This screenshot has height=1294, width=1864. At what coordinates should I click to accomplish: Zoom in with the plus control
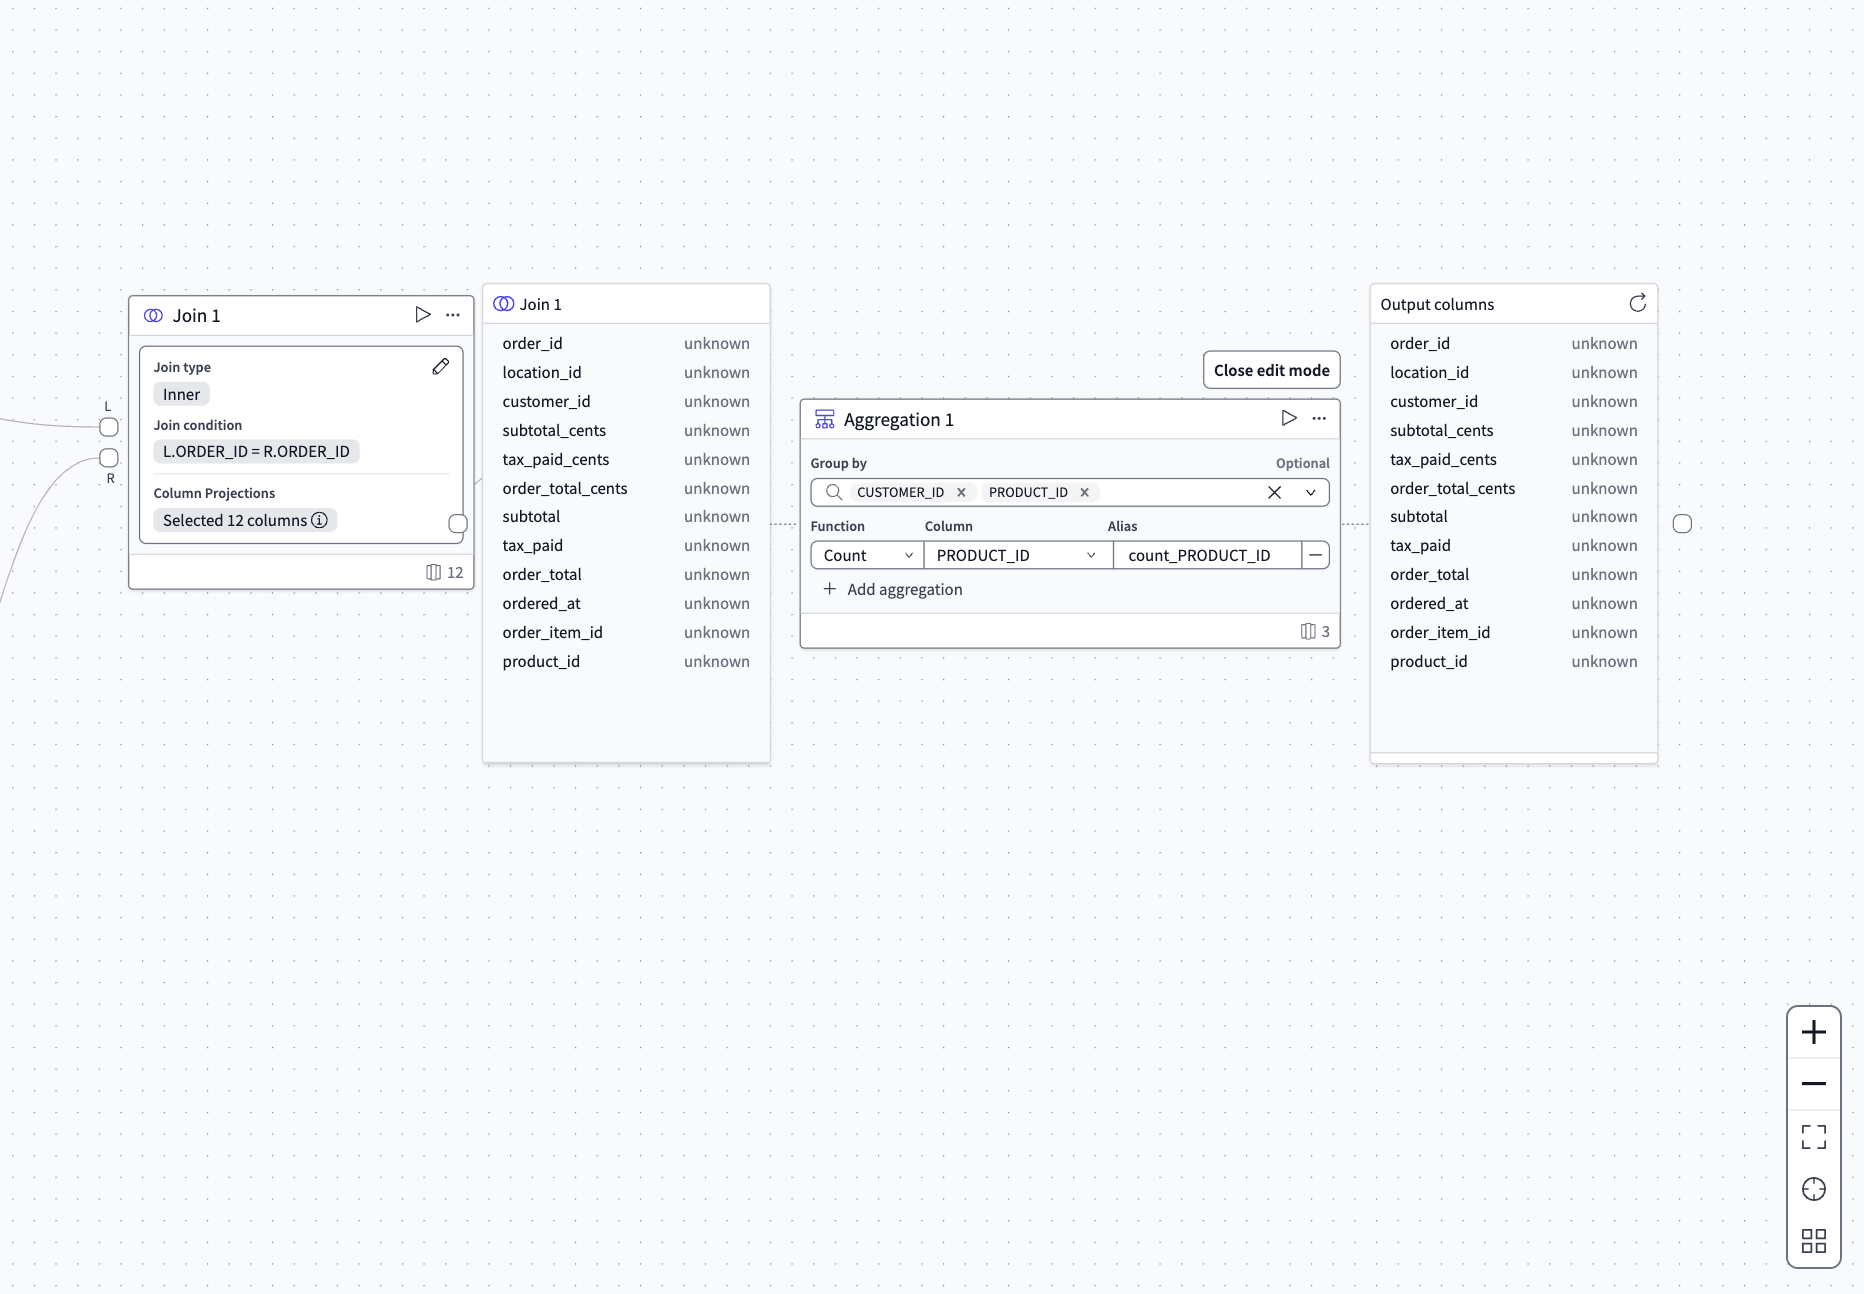pyautogui.click(x=1814, y=1032)
